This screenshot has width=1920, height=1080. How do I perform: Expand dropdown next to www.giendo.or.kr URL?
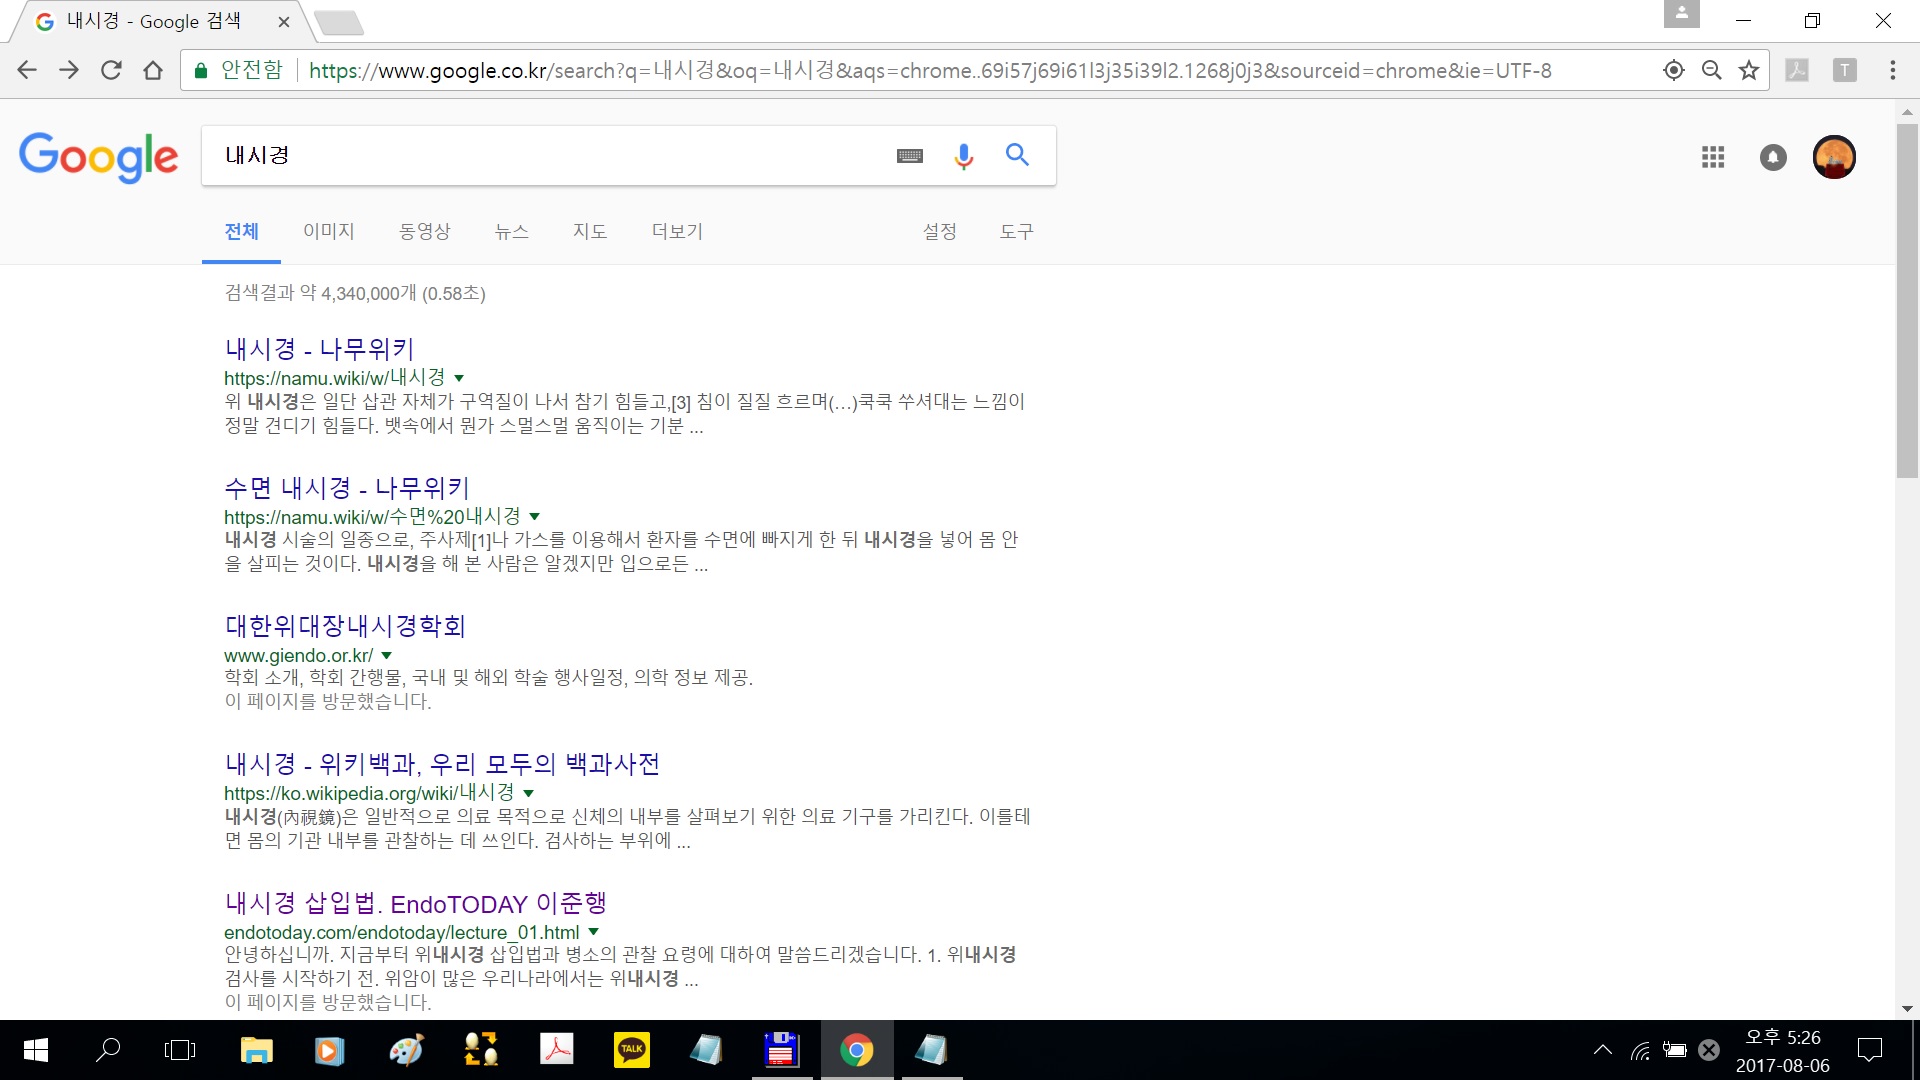386,656
